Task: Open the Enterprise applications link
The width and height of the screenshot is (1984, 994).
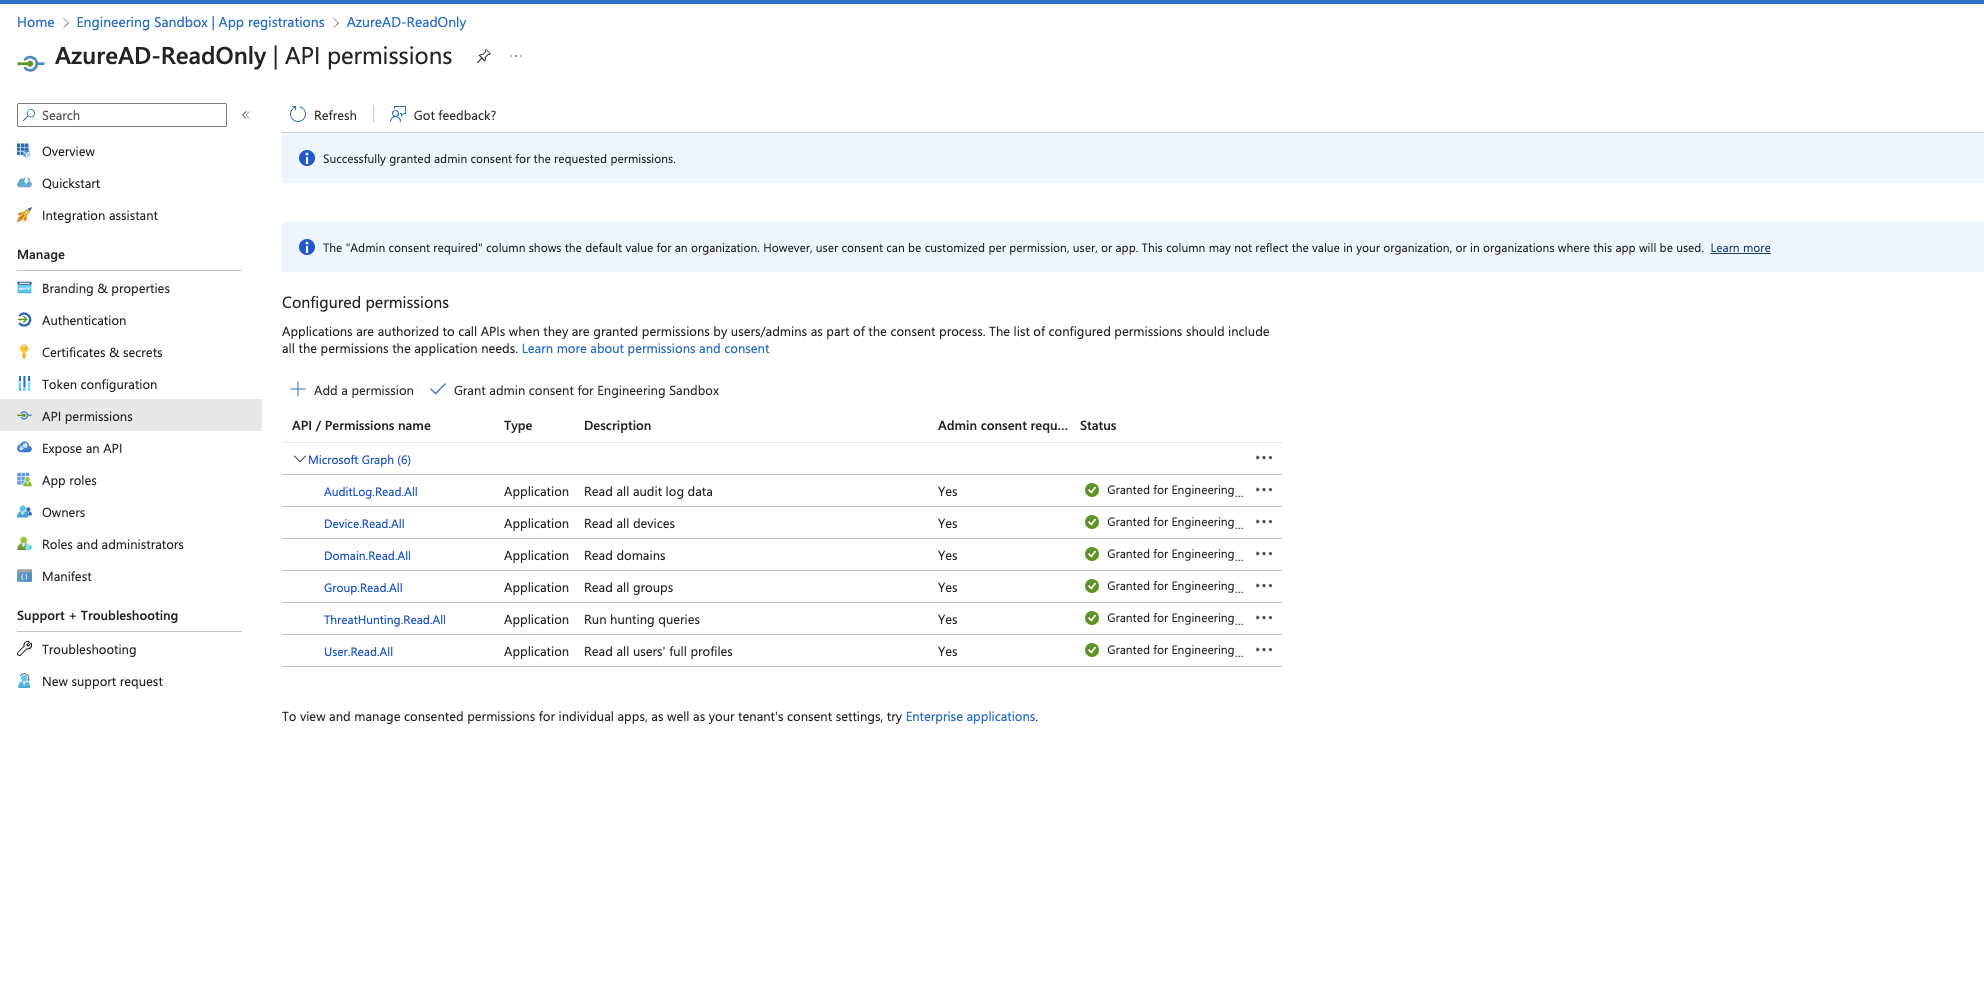Action: (x=970, y=717)
